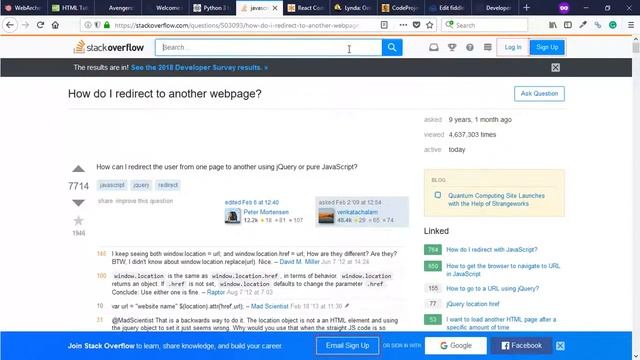Image resolution: width=640 pixels, height=360 pixels.
Task: Switch to the CodeProject tab
Action: coord(400,8)
